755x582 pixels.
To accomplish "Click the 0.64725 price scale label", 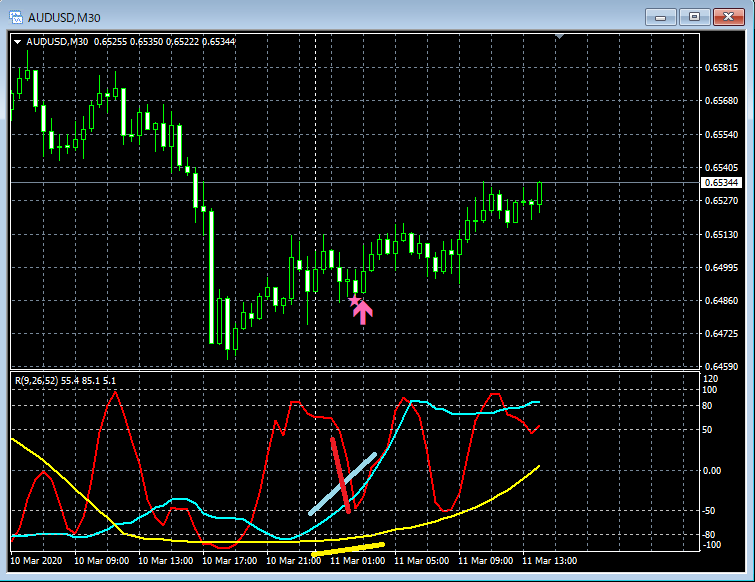I will [x=721, y=333].
